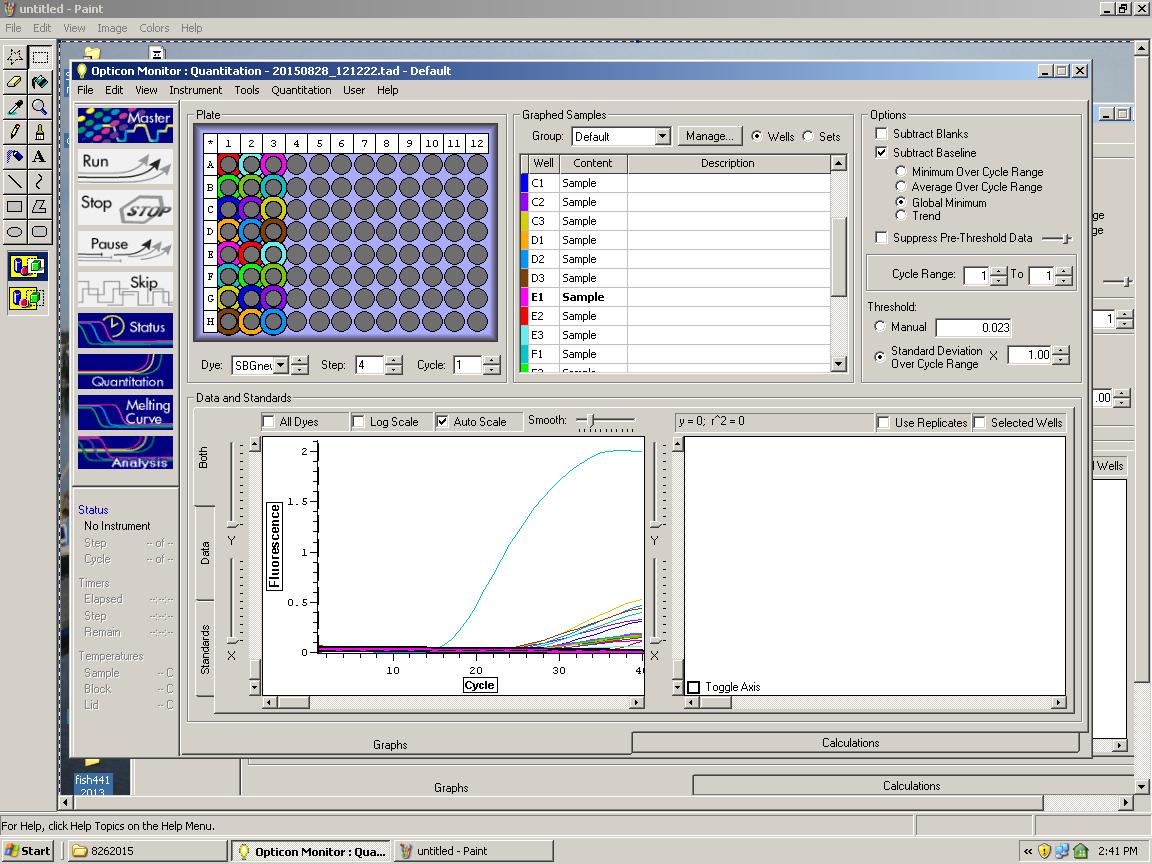Increase the Cycle Range start value
Image resolution: width=1152 pixels, height=864 pixels.
[x=998, y=271]
